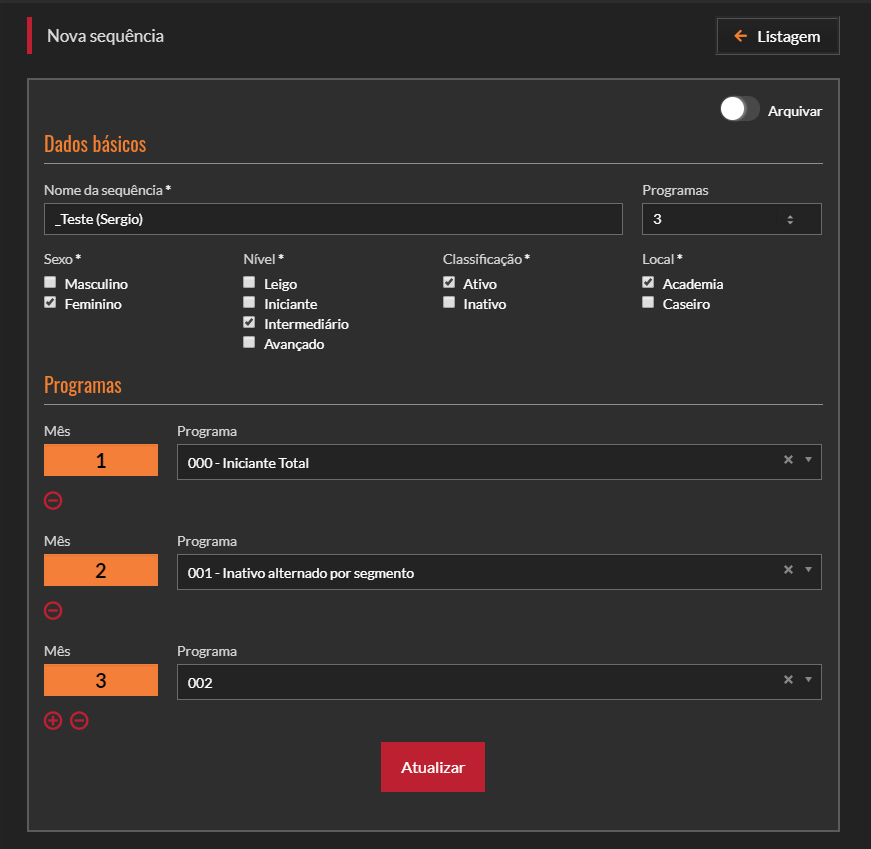Screen dimensions: 871x849
Task: Expand the month 3 Programa dropdown arrow
Action: [x=808, y=680]
